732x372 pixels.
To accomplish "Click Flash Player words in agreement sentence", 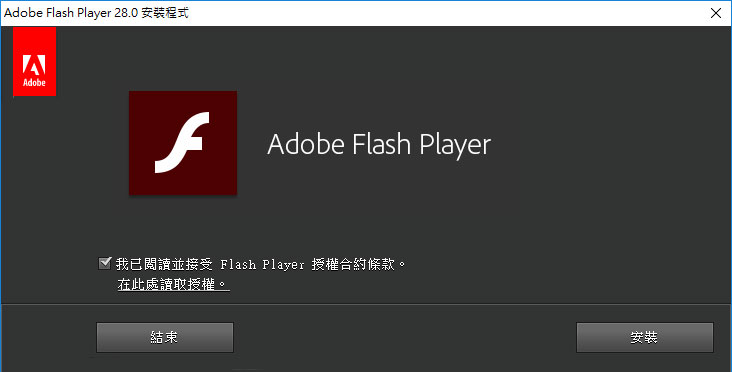I will 262,265.
